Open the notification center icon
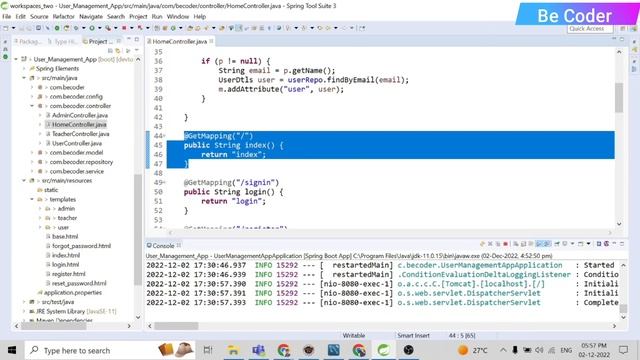The height and width of the screenshot is (360, 640). 623,350
